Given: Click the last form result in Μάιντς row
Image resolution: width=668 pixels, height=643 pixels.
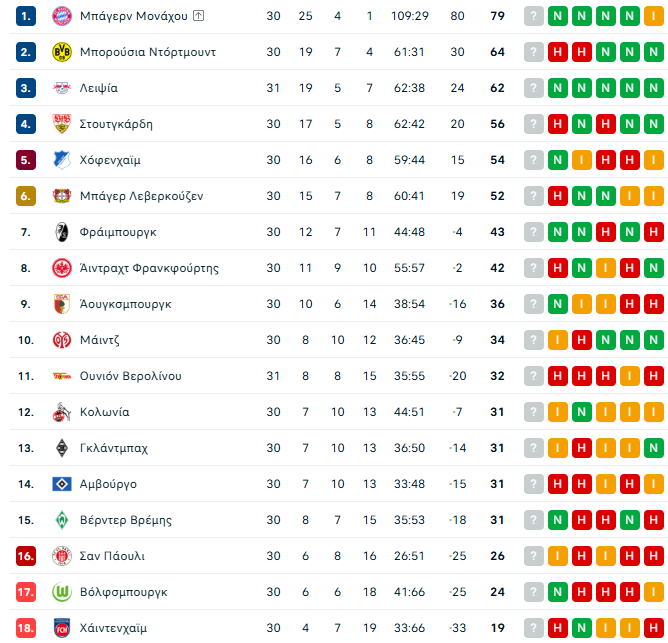Looking at the screenshot, I should point(654,340).
